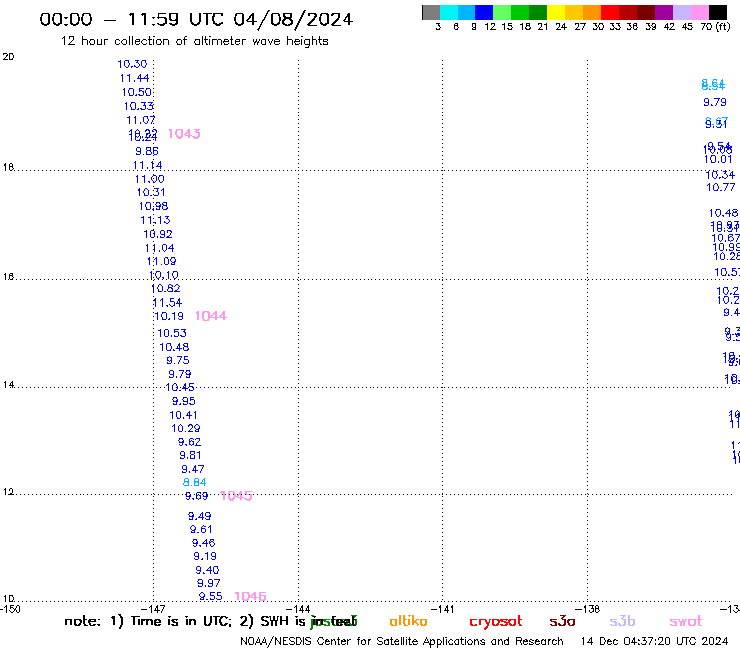The width and height of the screenshot is (740, 650).
Task: Click the right-track value 10.77
Action: tap(721, 187)
